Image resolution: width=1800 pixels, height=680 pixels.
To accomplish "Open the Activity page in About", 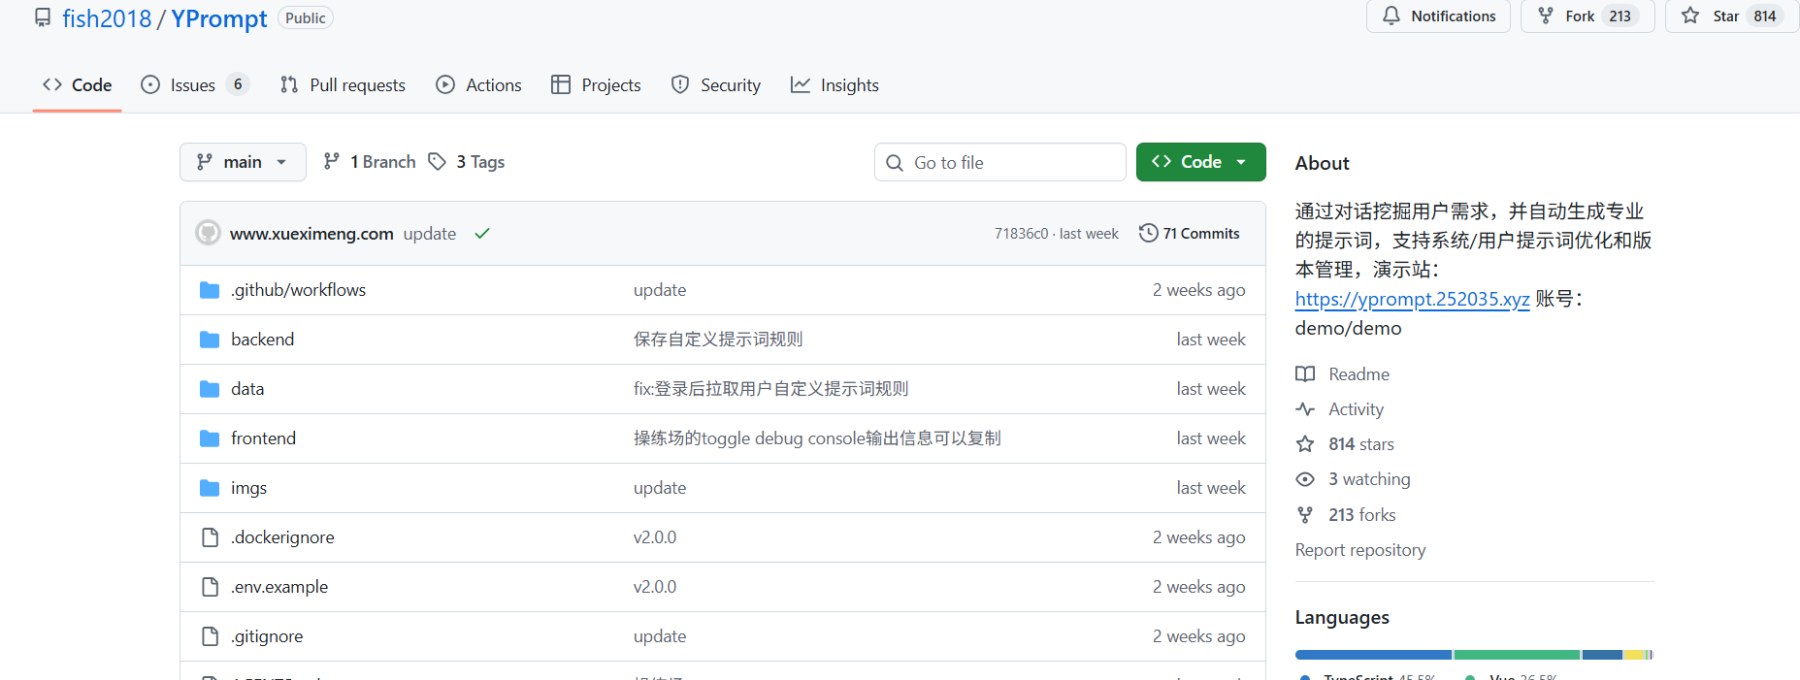I will click(x=1355, y=409).
